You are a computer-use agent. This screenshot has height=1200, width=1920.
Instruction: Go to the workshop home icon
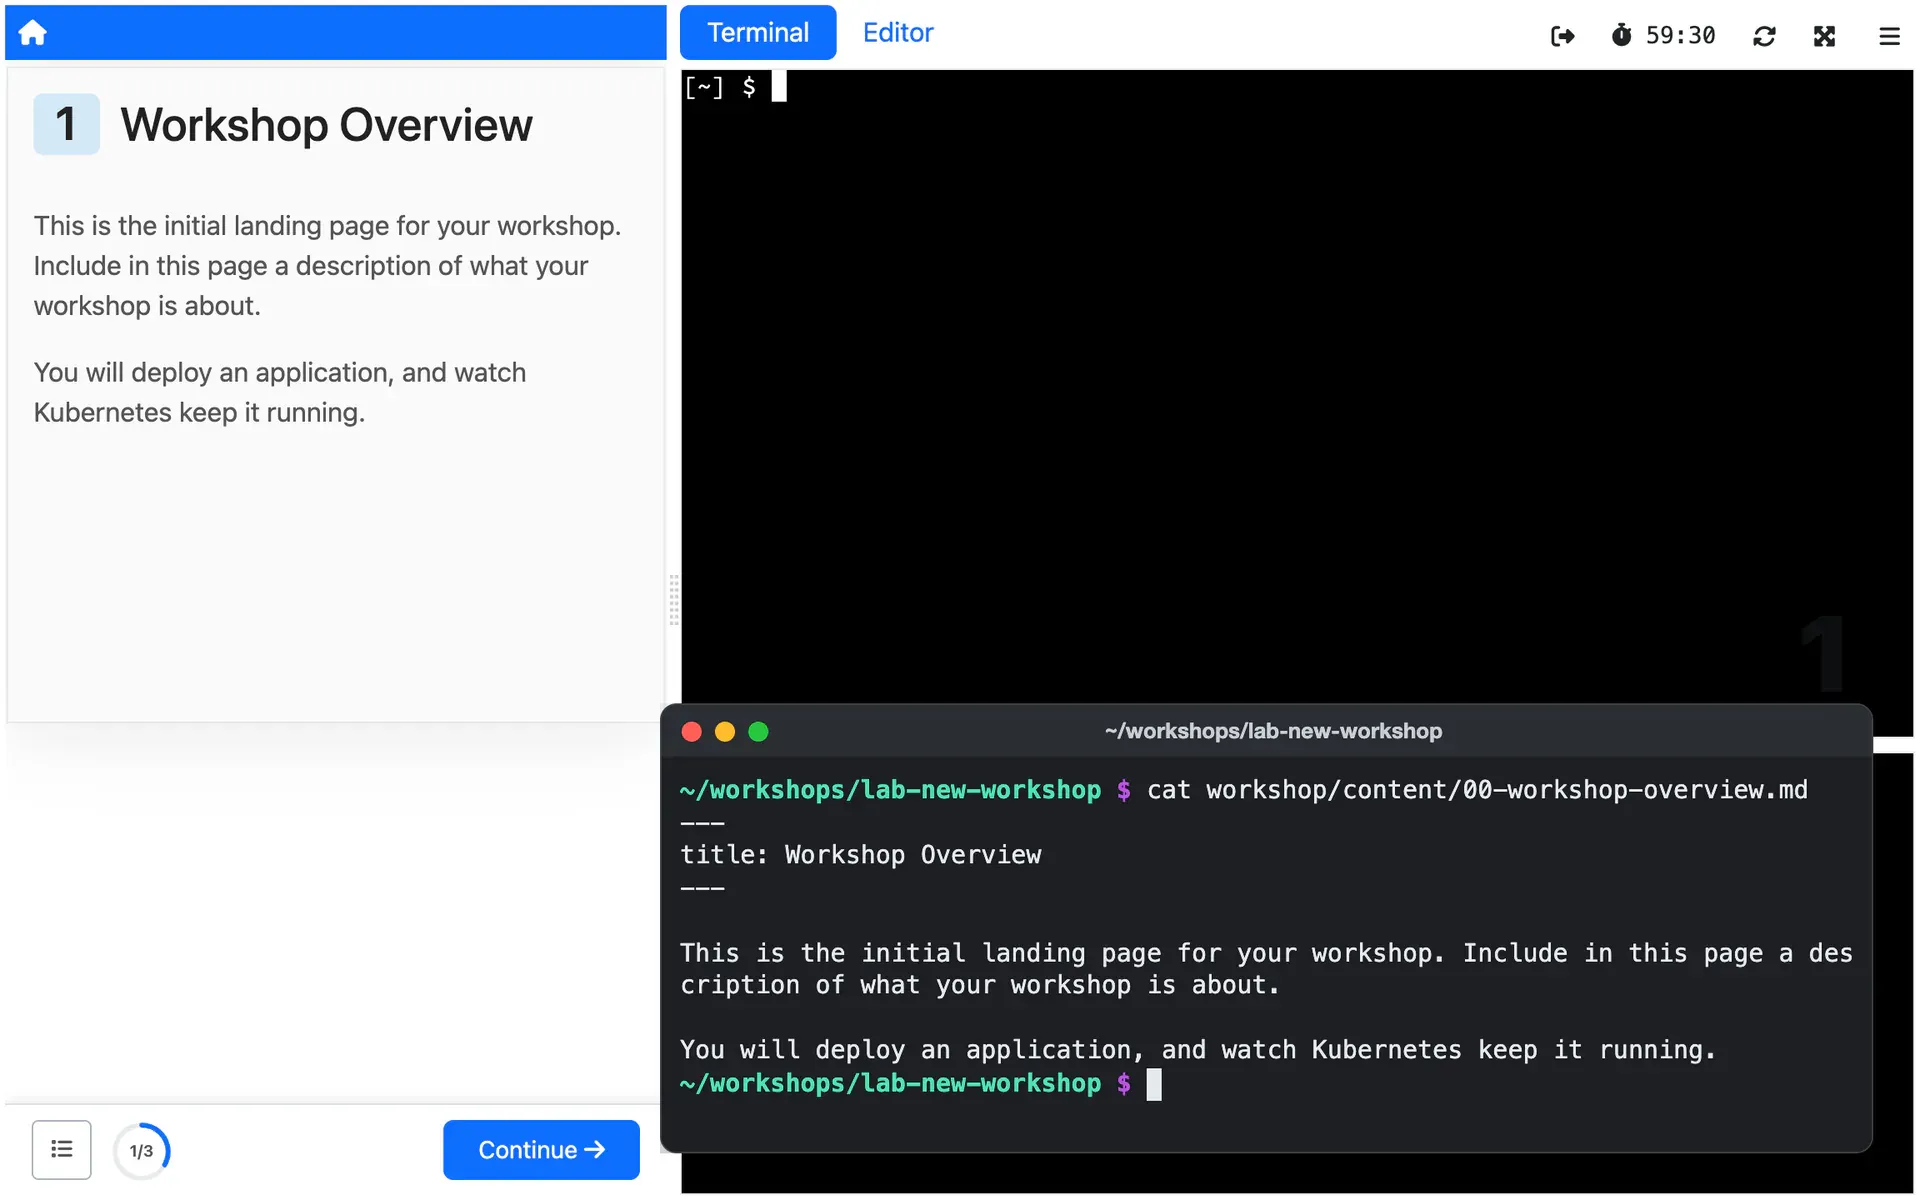coord(32,33)
